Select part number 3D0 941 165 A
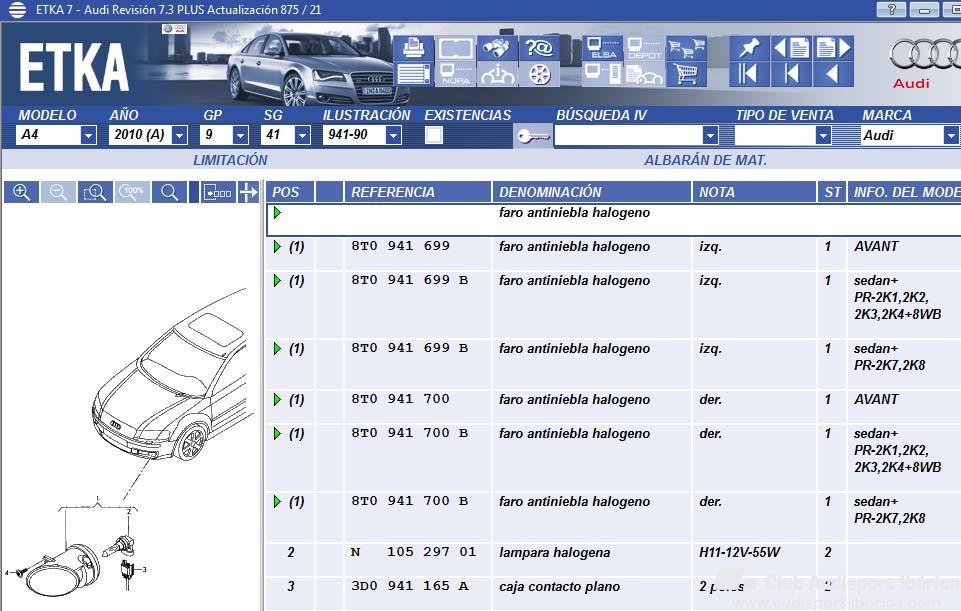961x611 pixels. (x=409, y=586)
